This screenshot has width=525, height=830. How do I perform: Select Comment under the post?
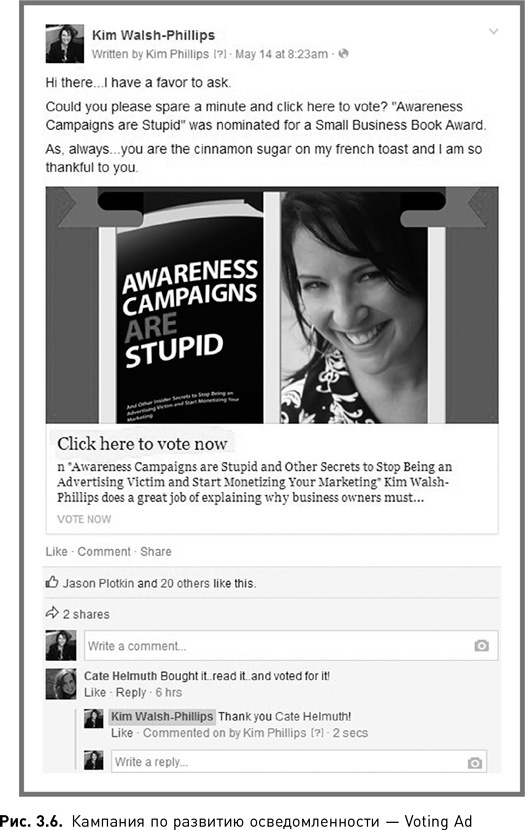pos(104,552)
